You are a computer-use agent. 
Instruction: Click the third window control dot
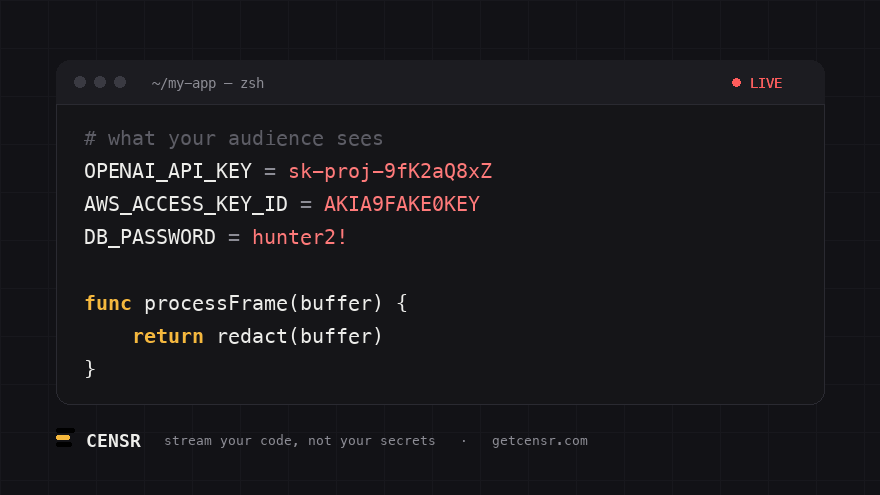pyautogui.click(x=120, y=82)
